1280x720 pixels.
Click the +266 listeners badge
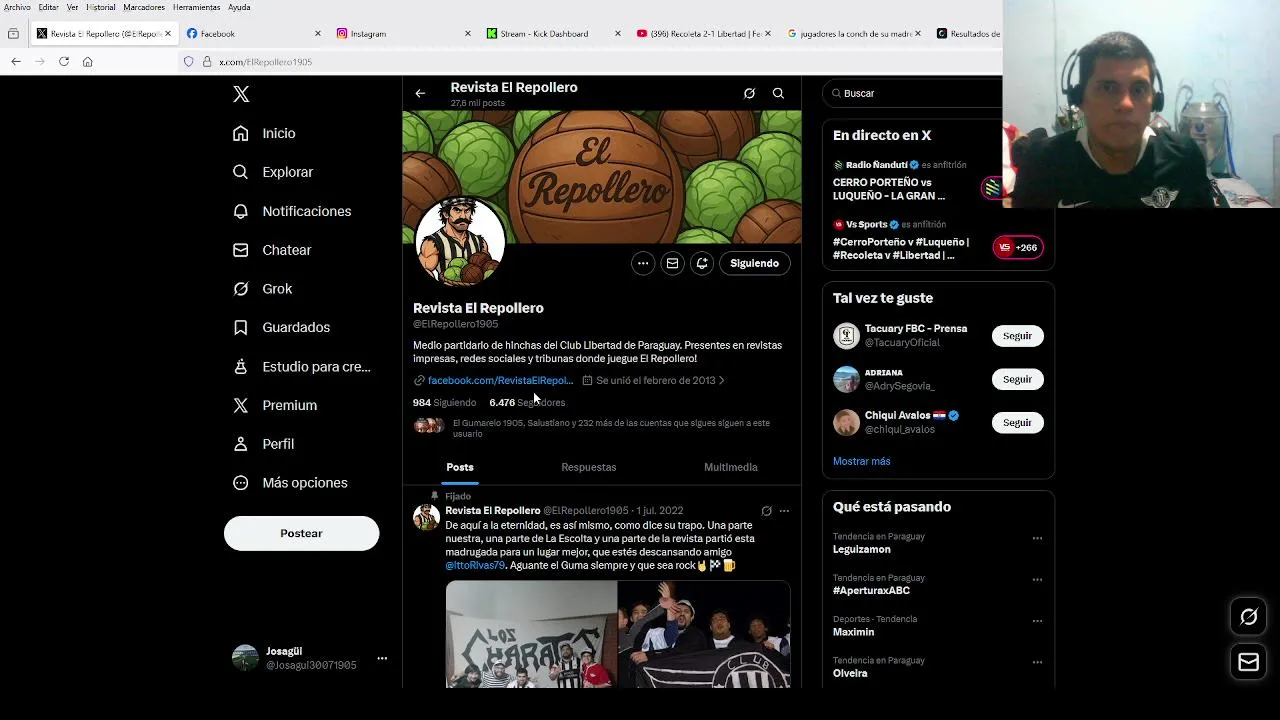(1018, 247)
